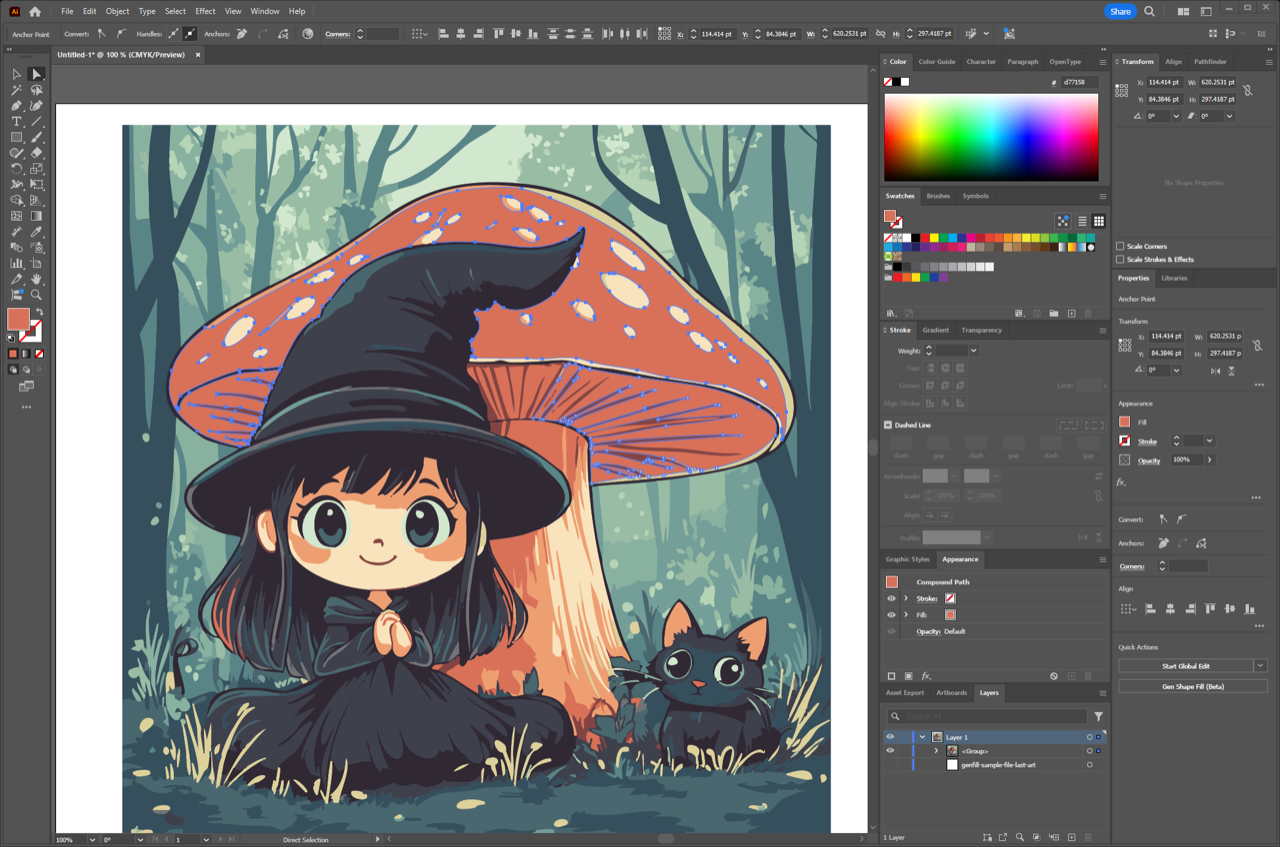Open the Effect menu
The image size is (1280, 847).
[x=205, y=11]
